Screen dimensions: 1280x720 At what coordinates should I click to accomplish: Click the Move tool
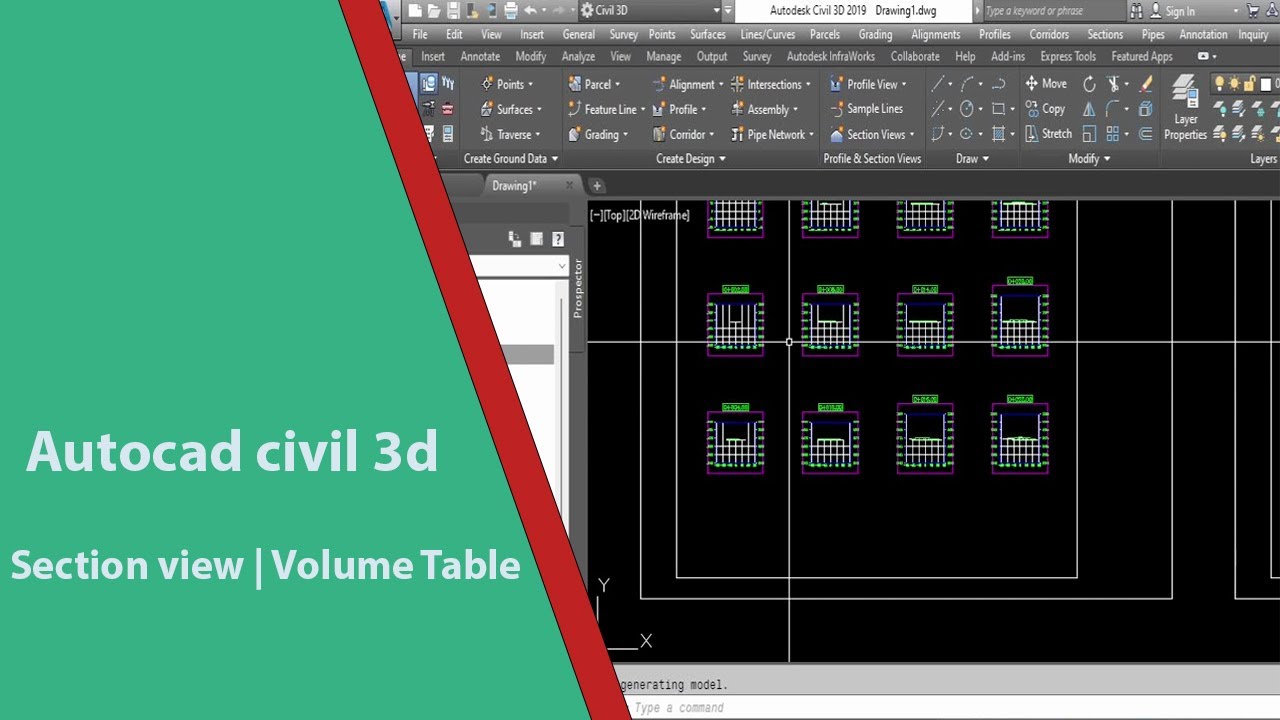click(x=1046, y=84)
